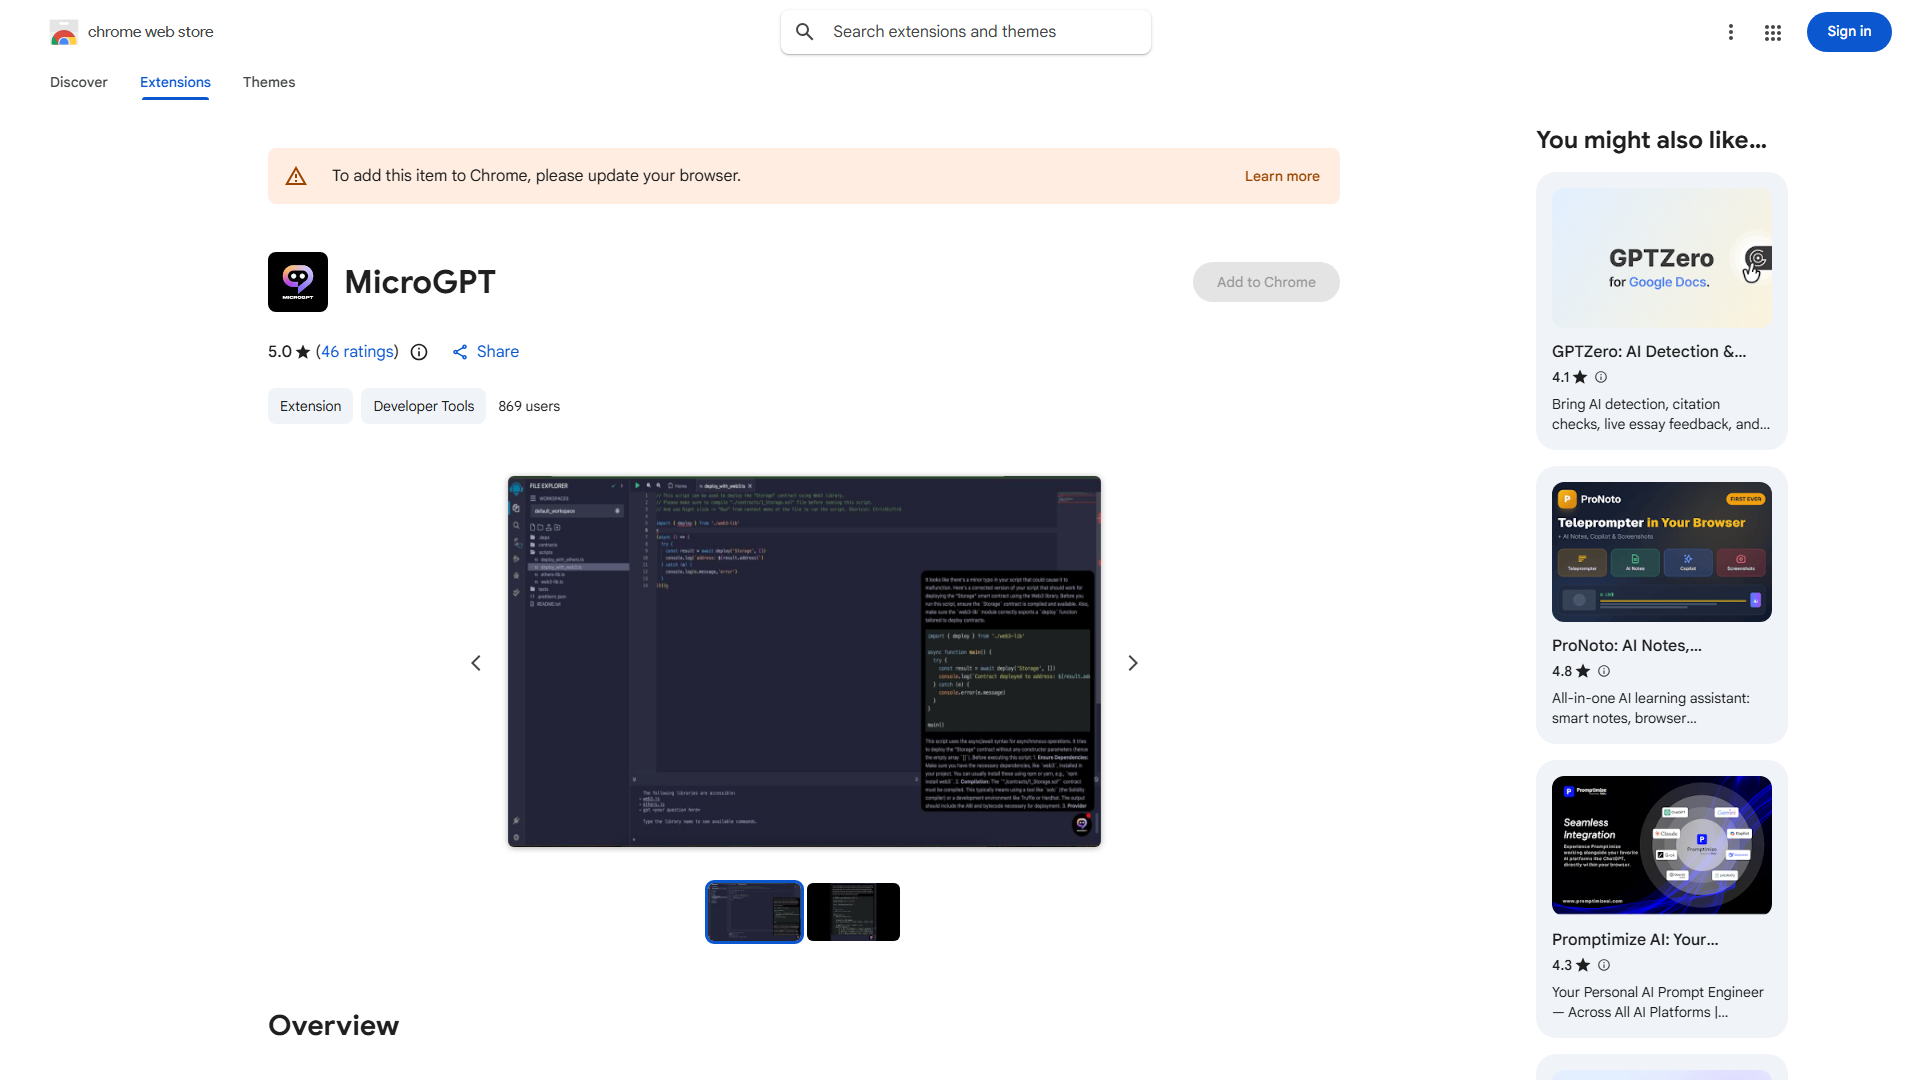Open the 46 ratings link
This screenshot has height=1080, width=1920.
click(357, 351)
